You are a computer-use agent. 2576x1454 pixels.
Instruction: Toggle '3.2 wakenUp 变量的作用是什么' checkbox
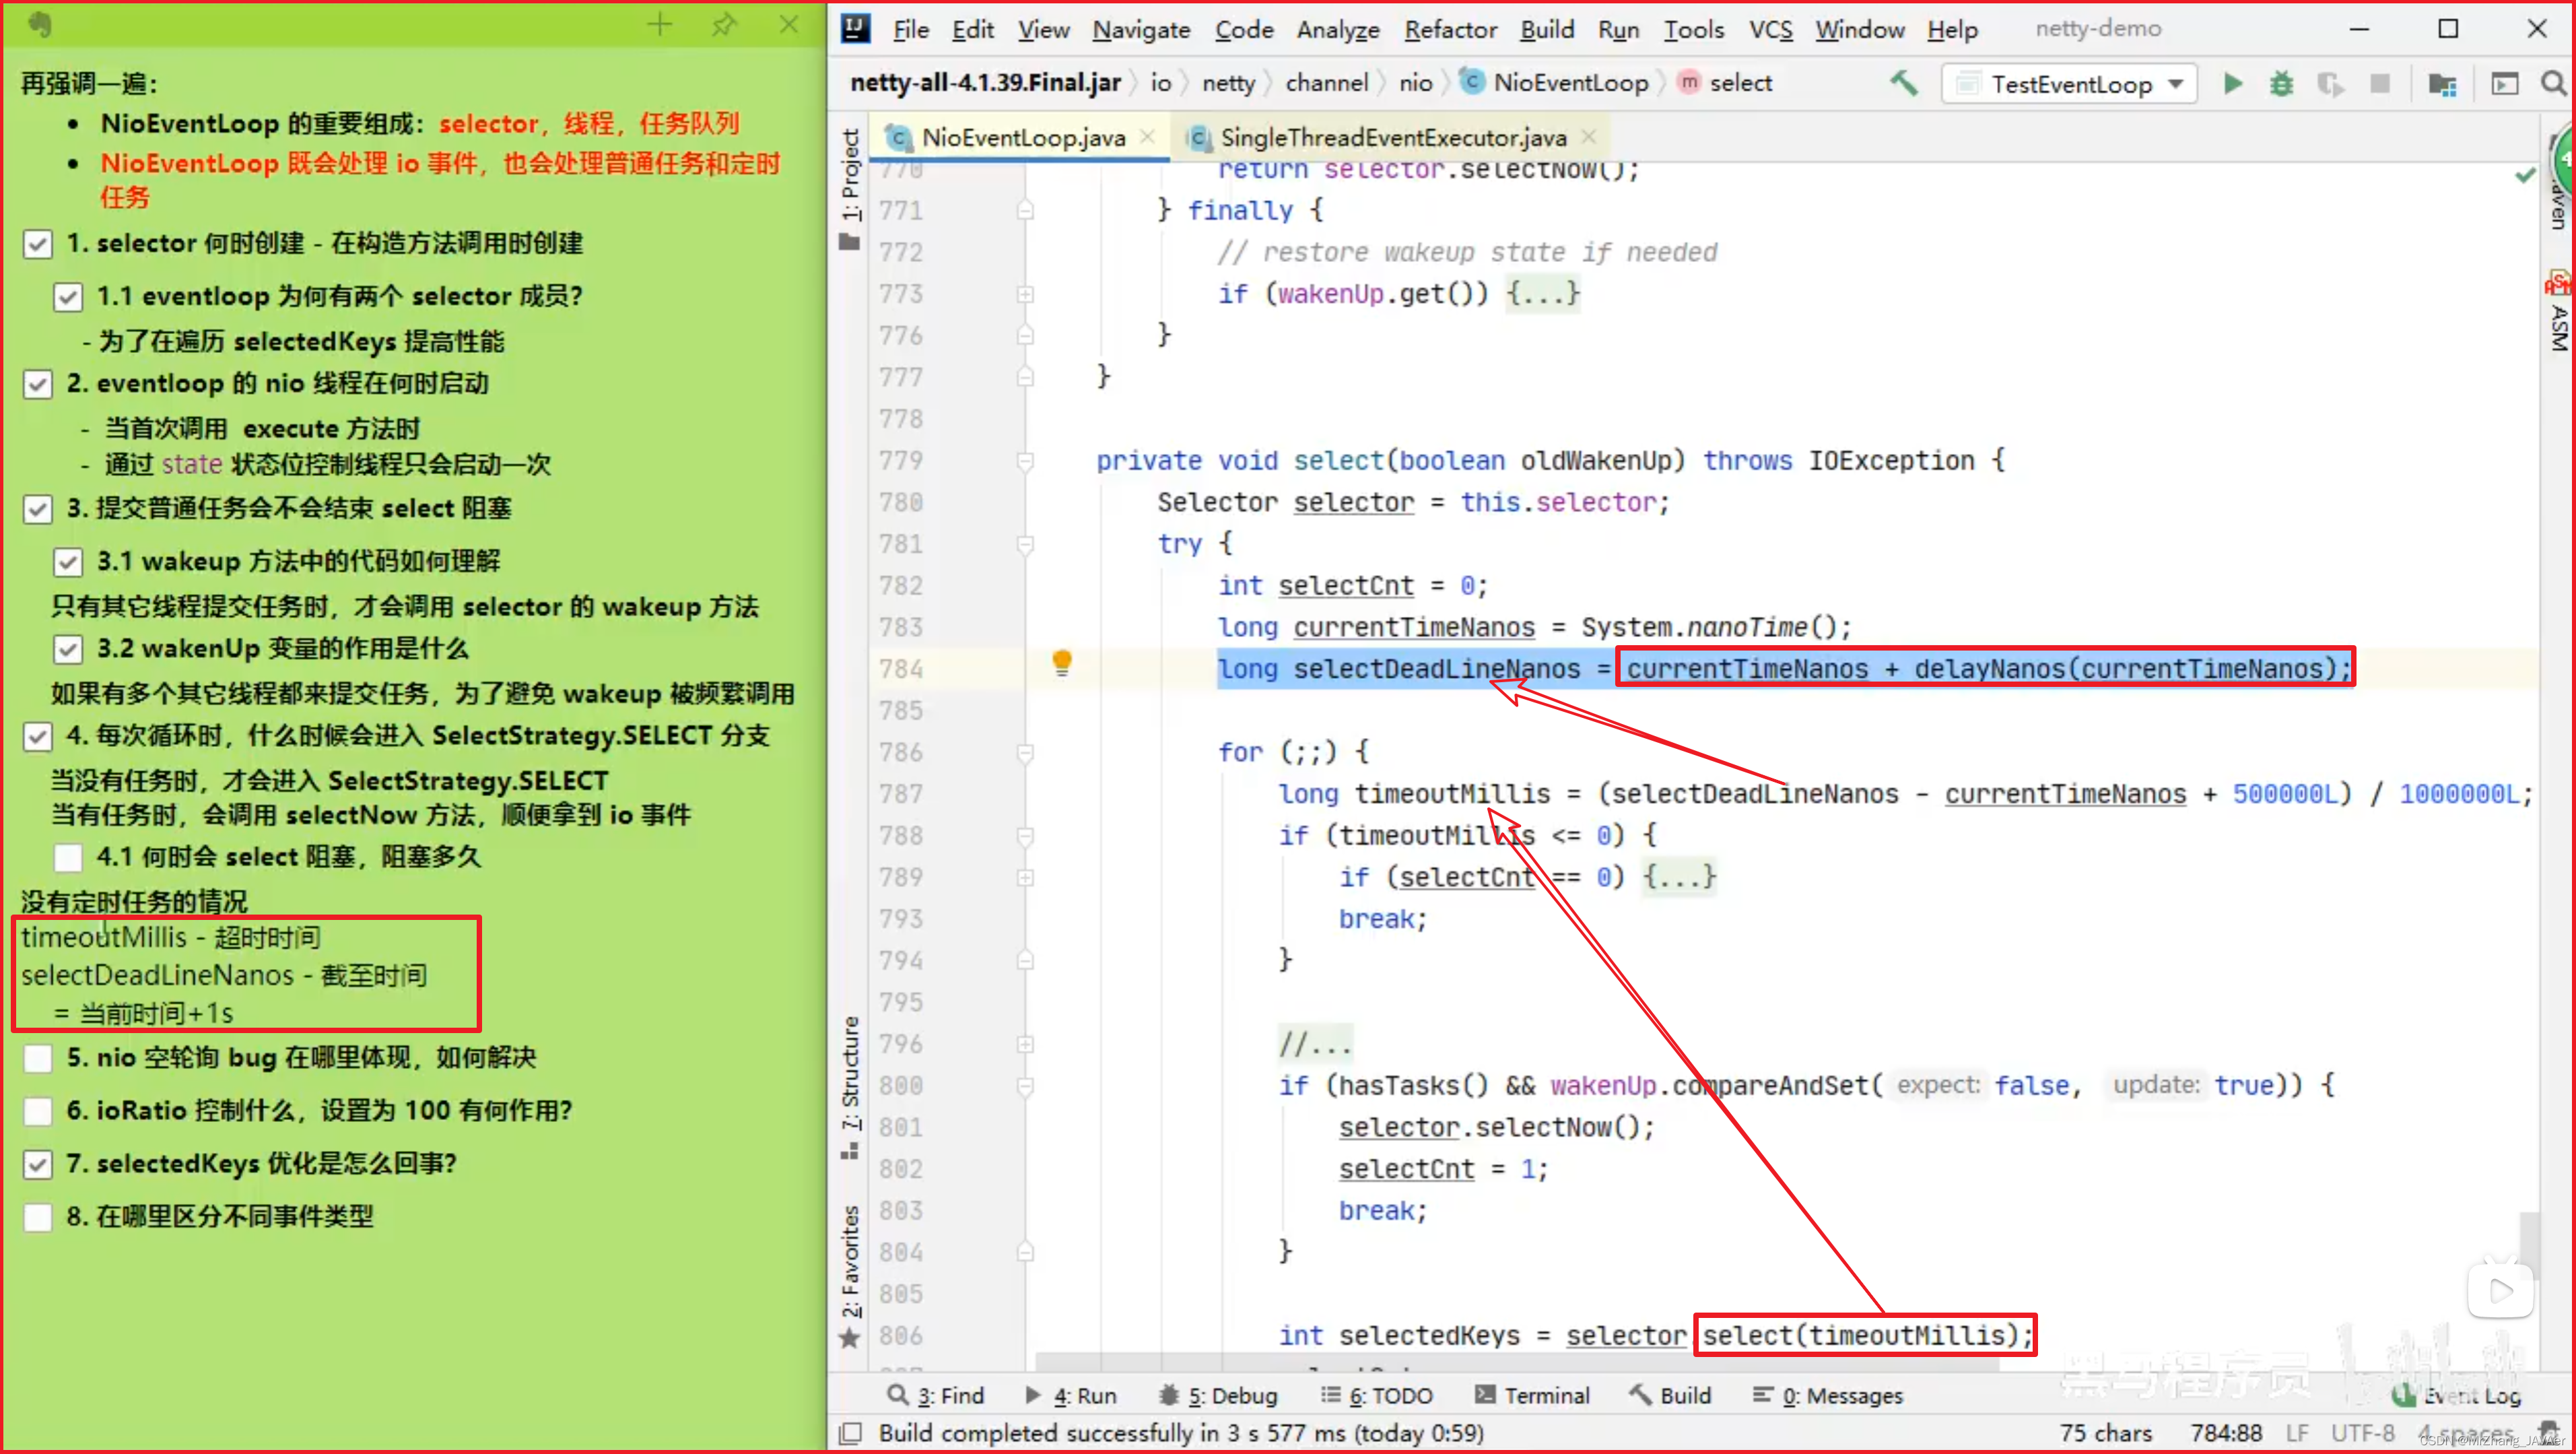pos(68,649)
